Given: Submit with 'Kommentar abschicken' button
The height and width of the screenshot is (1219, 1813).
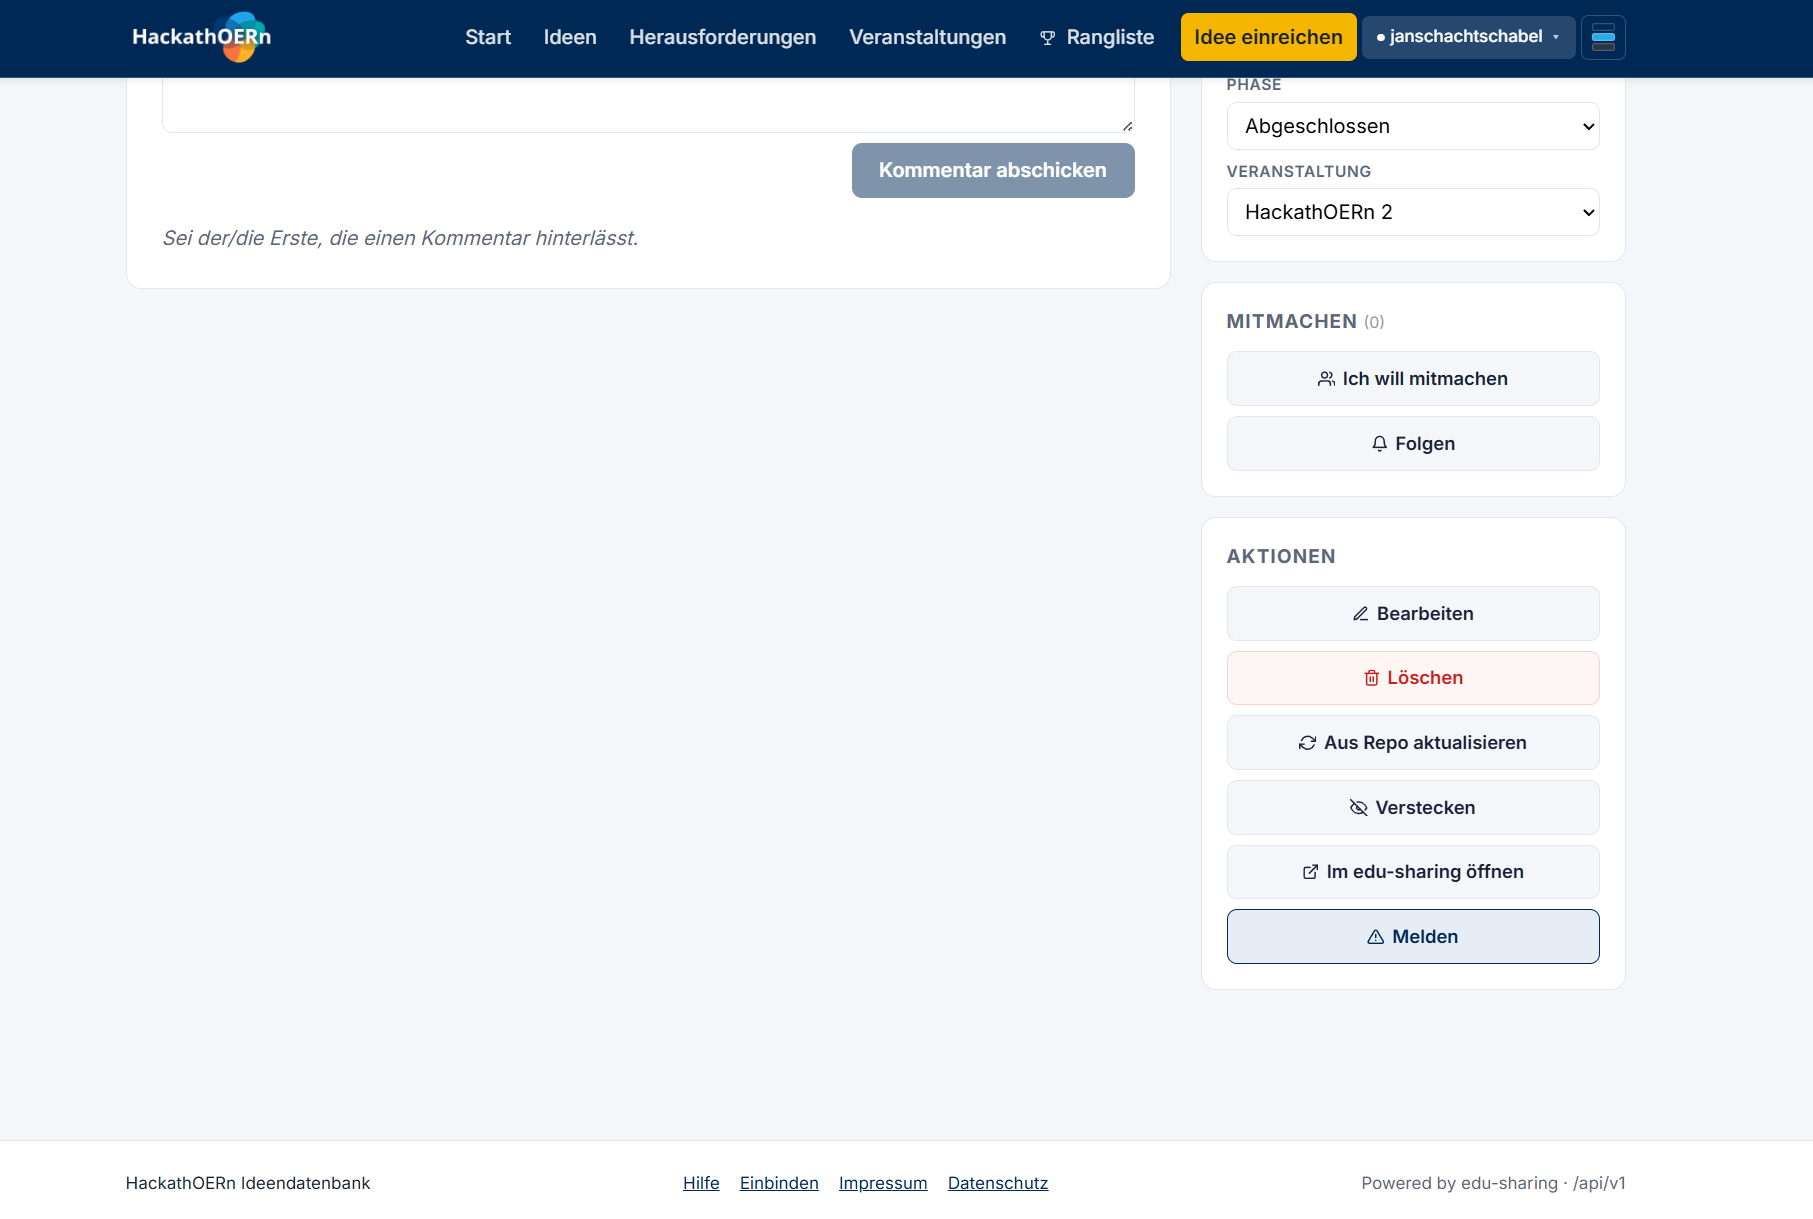Looking at the screenshot, I should [x=993, y=170].
